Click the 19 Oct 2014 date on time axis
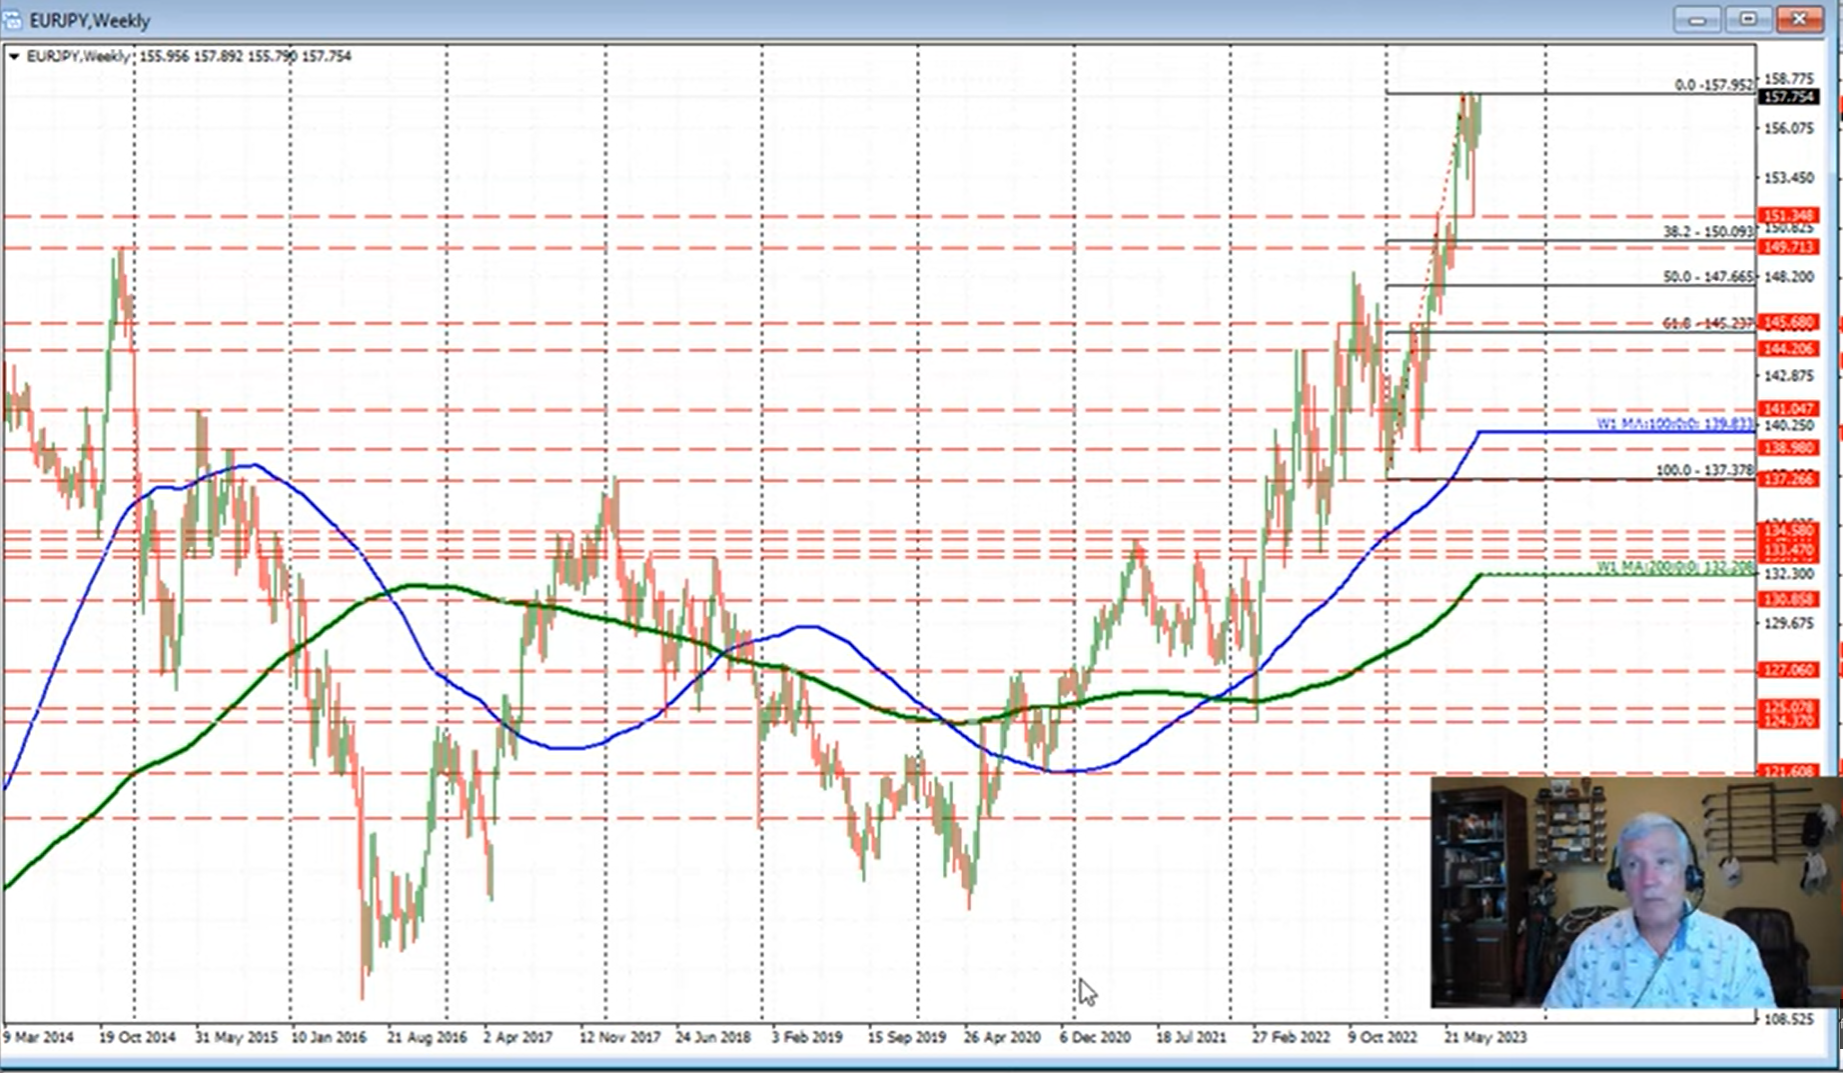Image resolution: width=1843 pixels, height=1073 pixels. [x=137, y=1037]
